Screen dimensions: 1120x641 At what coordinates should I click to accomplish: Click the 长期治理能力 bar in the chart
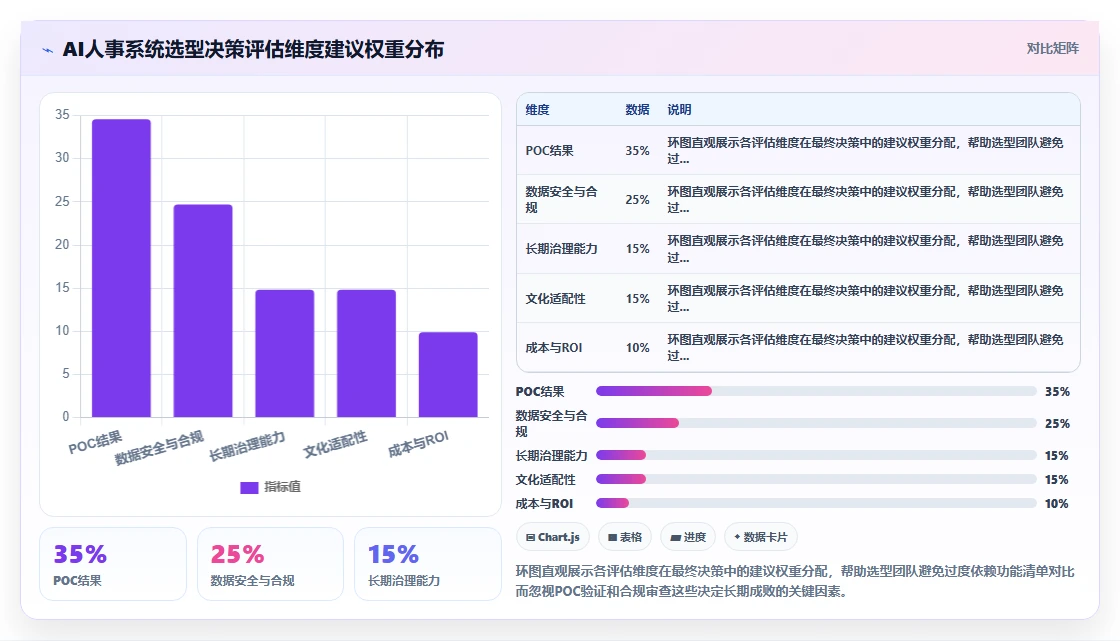tap(285, 353)
